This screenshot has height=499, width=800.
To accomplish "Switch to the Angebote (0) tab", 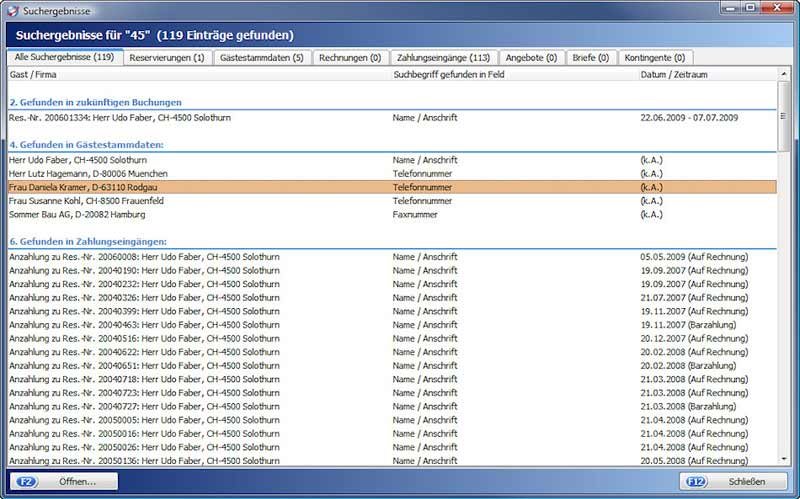I will tap(531, 58).
